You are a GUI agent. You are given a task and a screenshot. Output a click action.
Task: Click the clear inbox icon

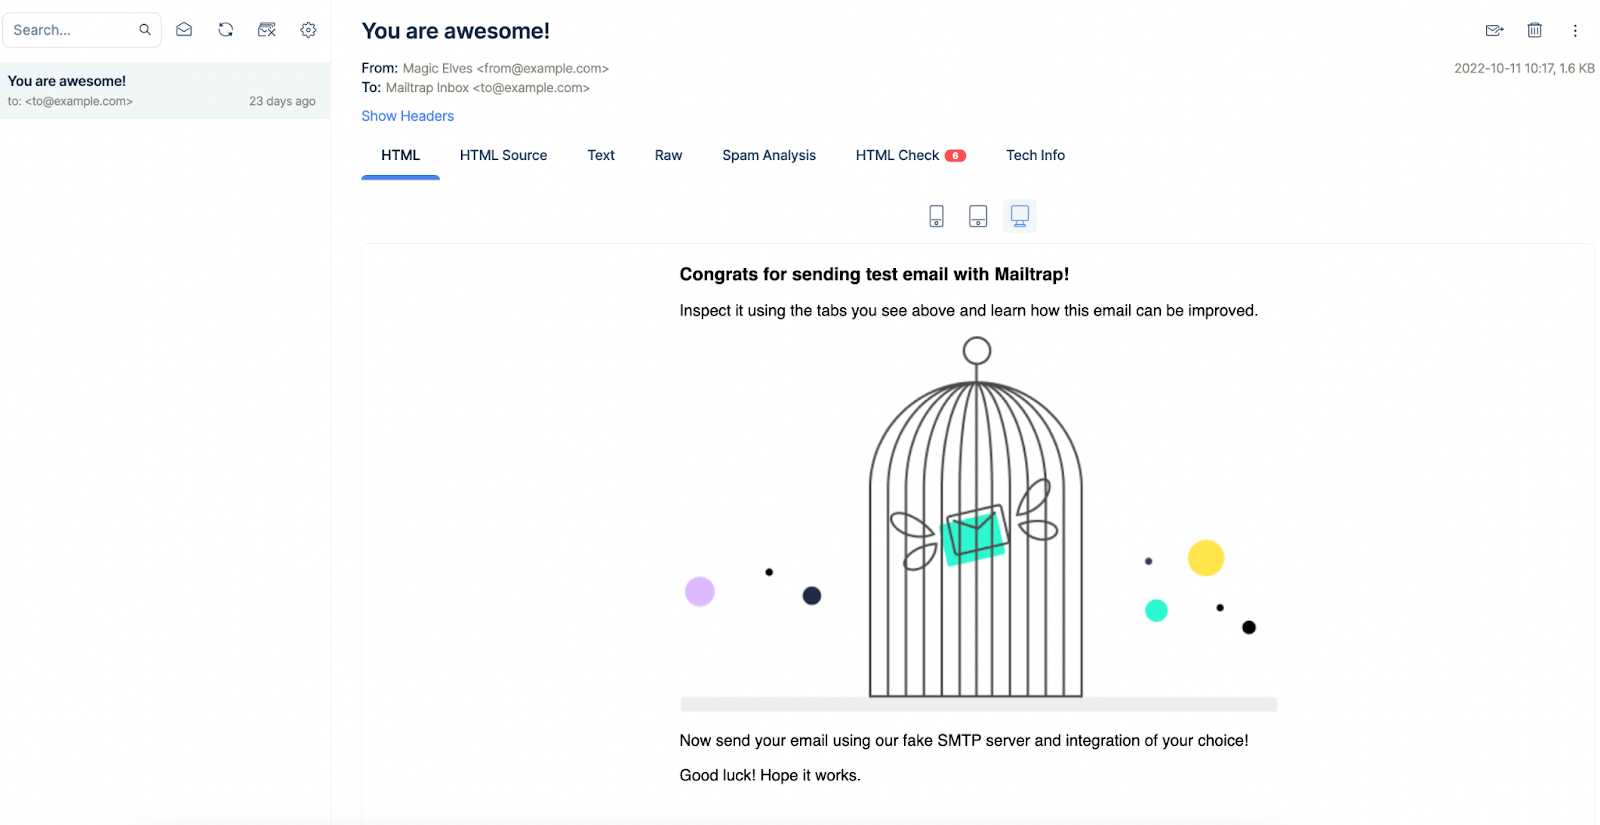267,30
